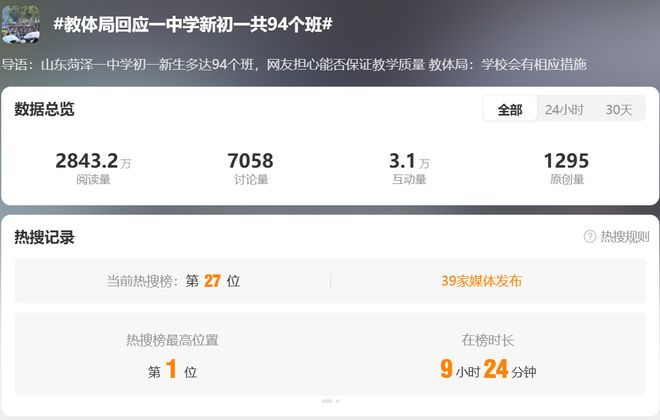Click the current rank 第27位 entry
660x420 pixels.
pyautogui.click(x=173, y=281)
